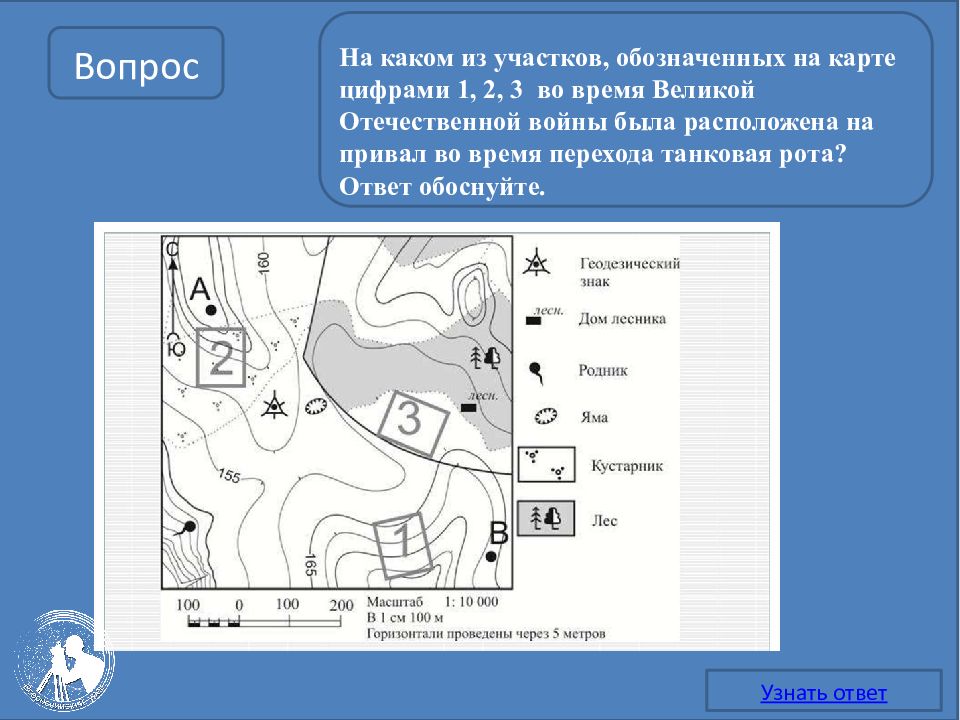960x720 pixels.
Task: Click the 'Вопрос' title box
Action: [136, 63]
